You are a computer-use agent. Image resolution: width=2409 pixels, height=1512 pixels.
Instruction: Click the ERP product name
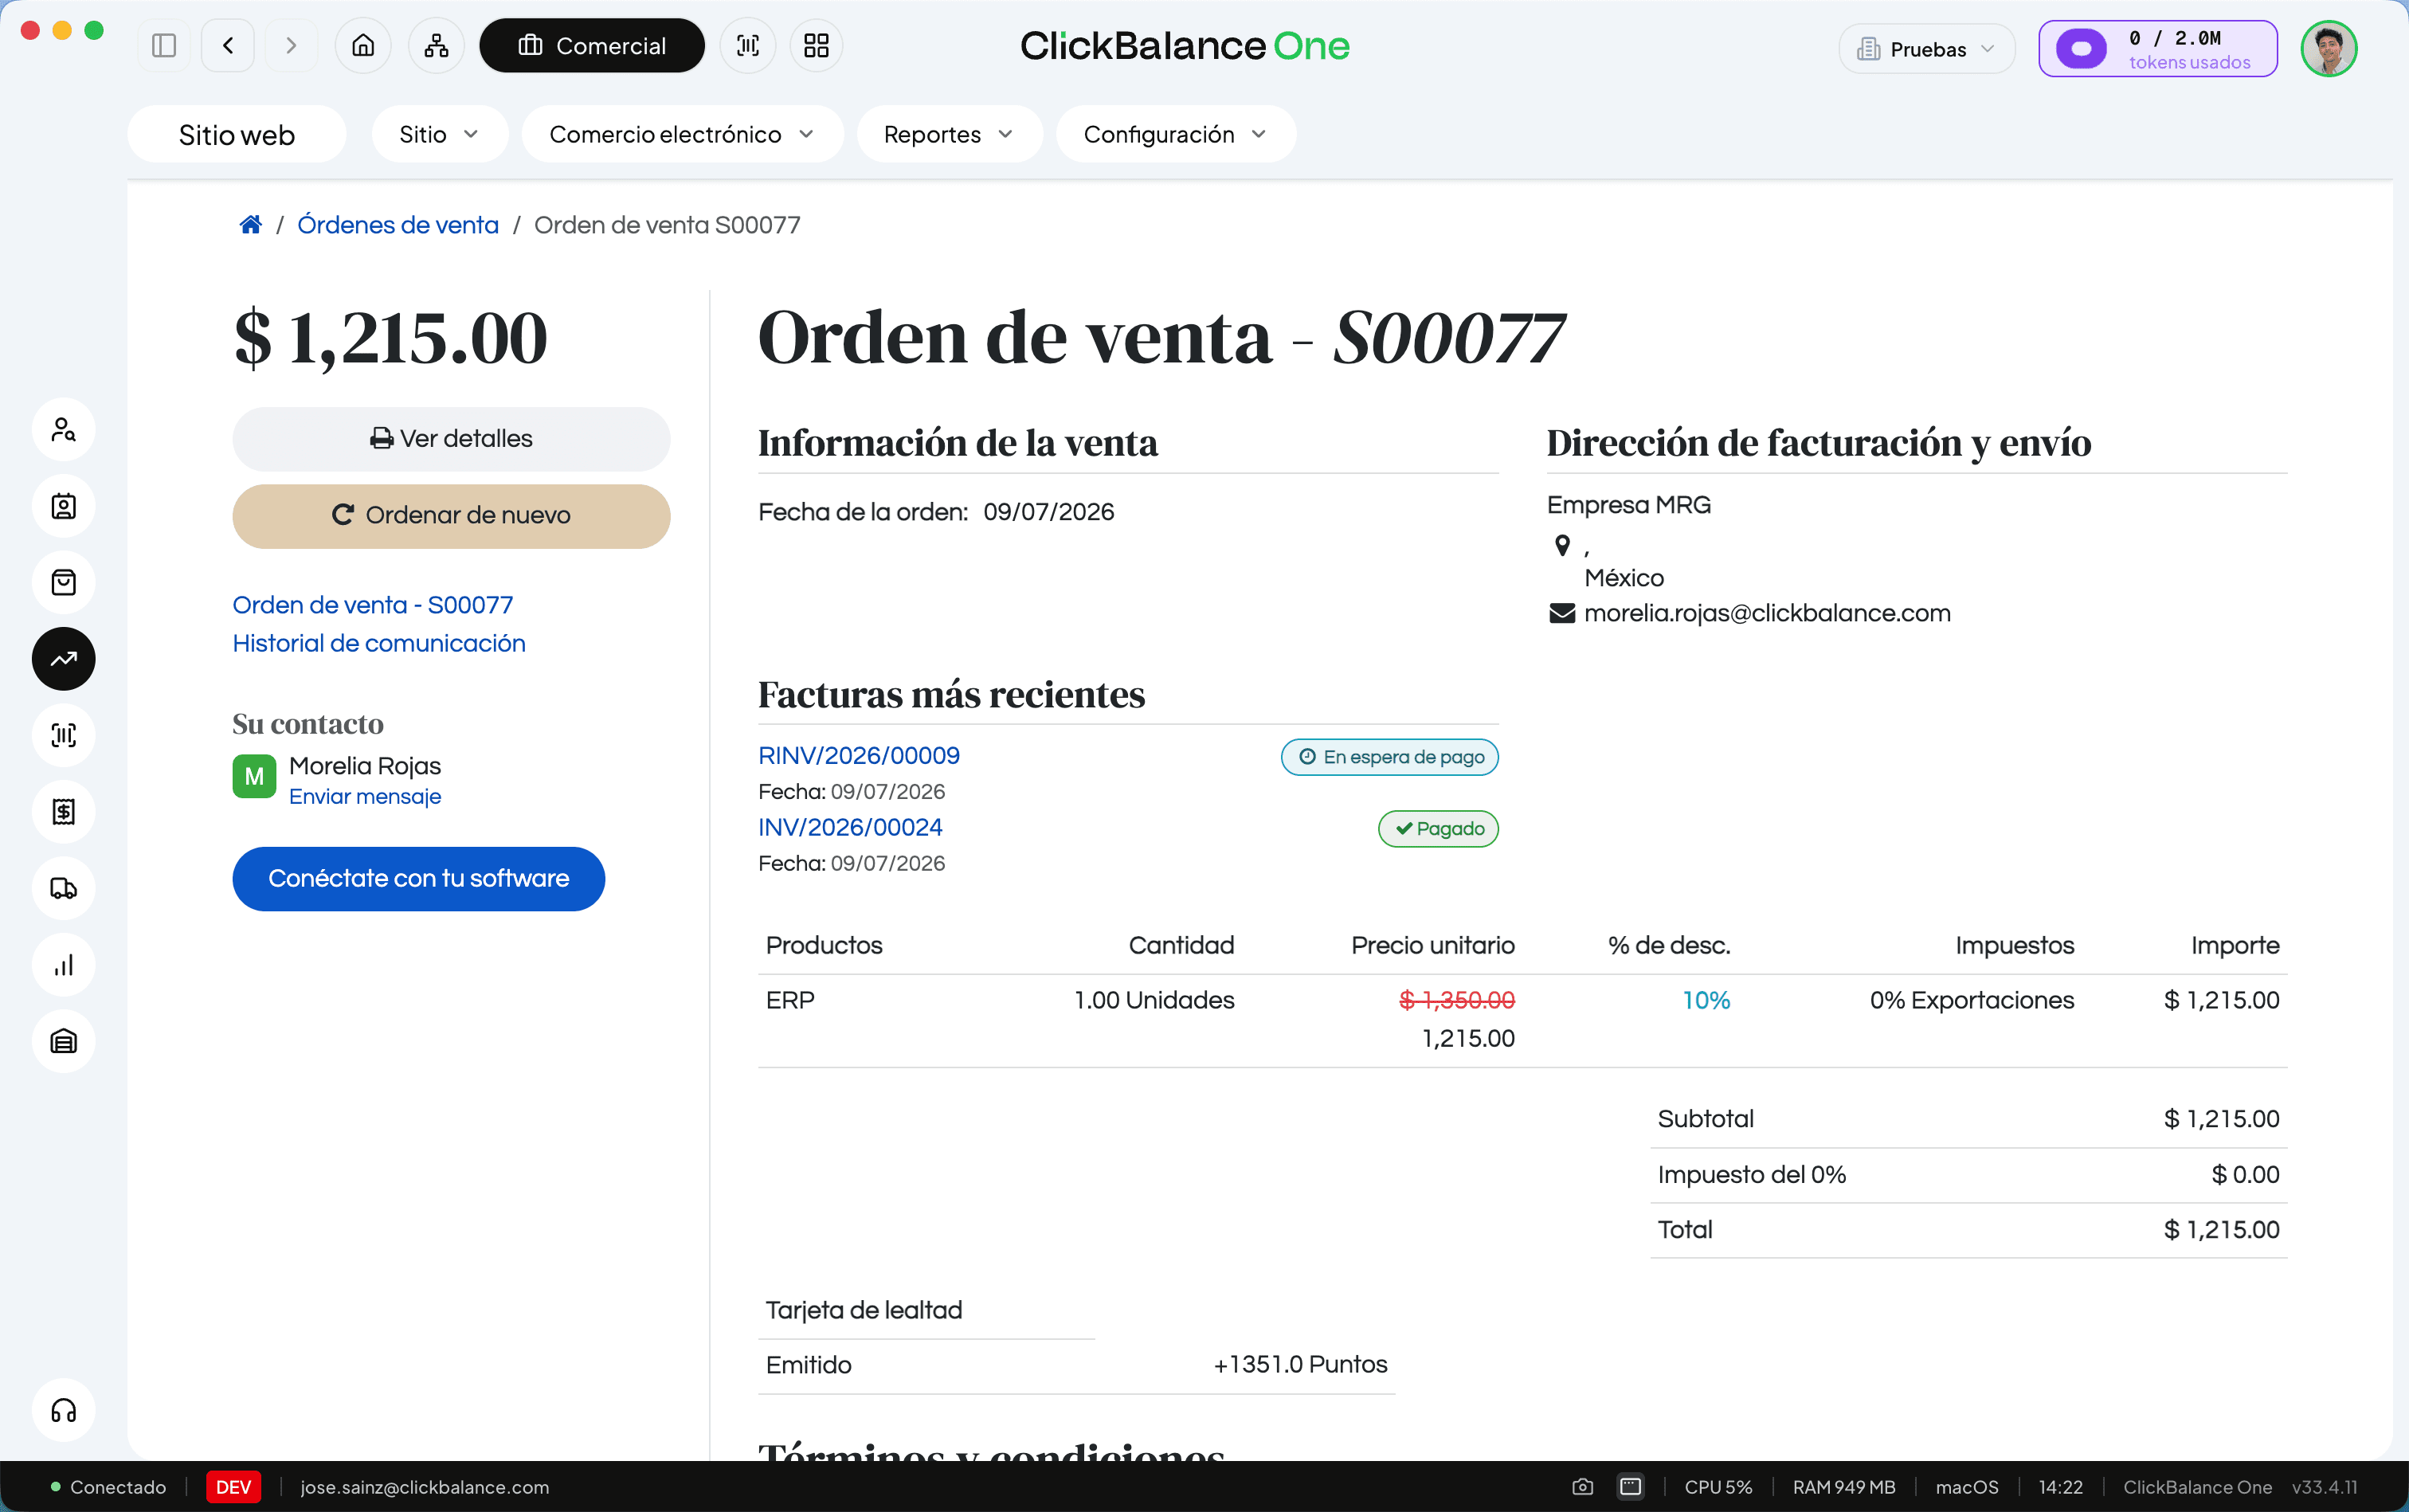point(790,1000)
